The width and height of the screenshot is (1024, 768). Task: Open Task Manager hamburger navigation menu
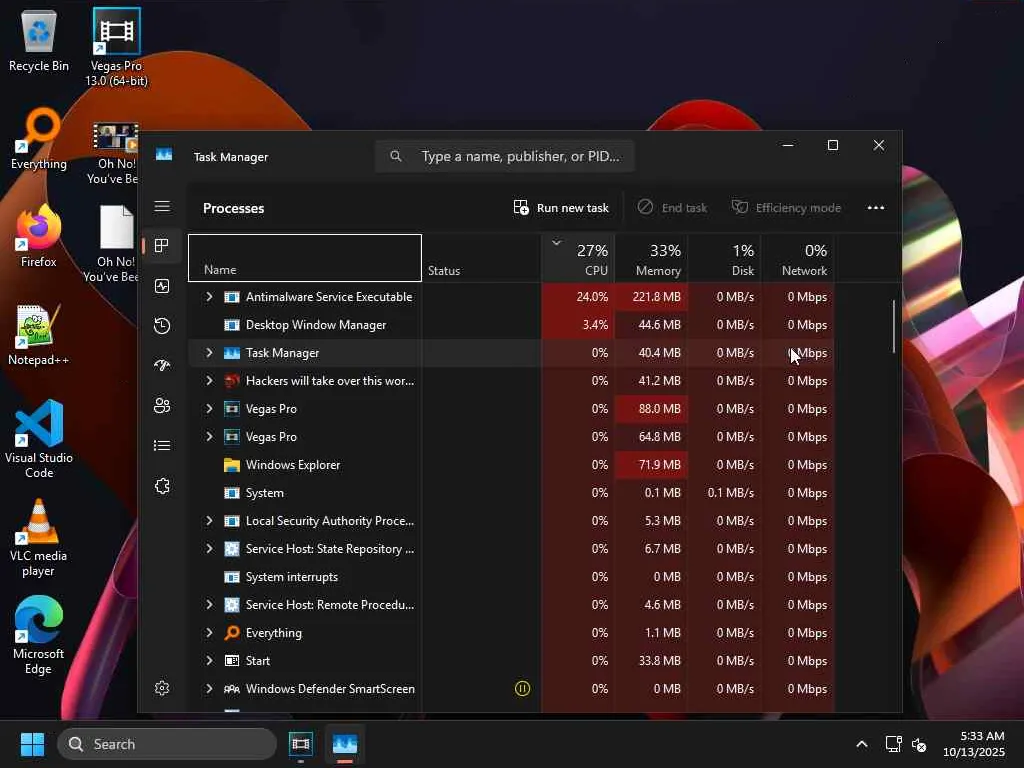pos(162,207)
